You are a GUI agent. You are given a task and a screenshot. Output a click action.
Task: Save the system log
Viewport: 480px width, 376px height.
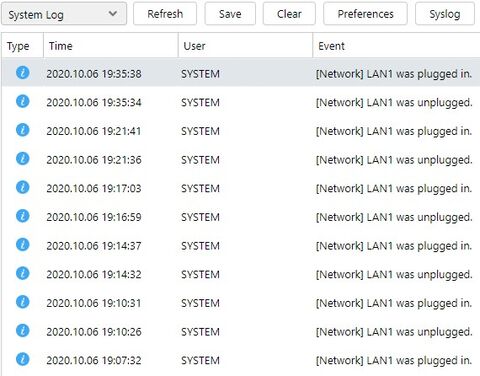[x=230, y=14]
